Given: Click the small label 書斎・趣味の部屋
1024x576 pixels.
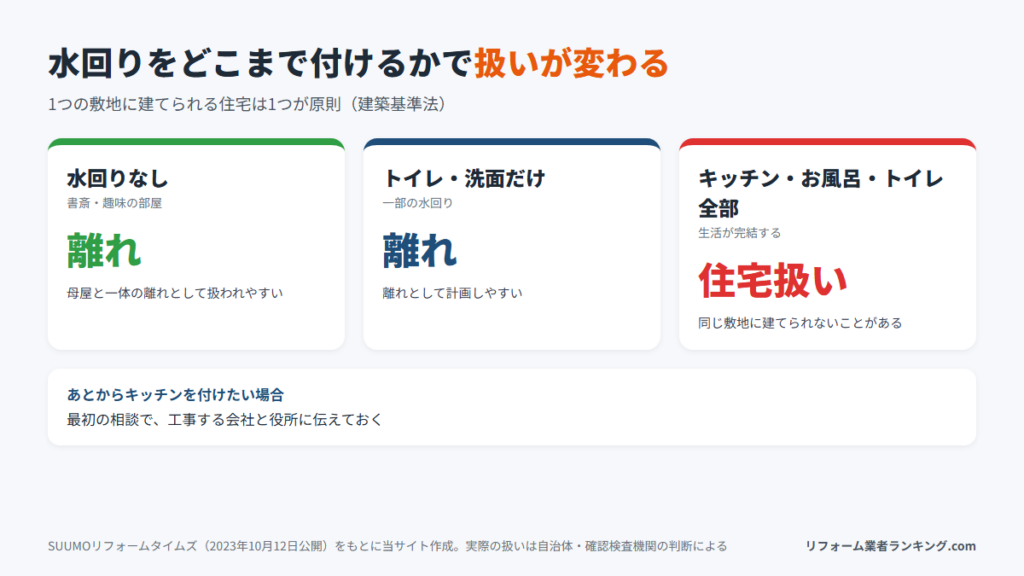Looking at the screenshot, I should point(114,203).
